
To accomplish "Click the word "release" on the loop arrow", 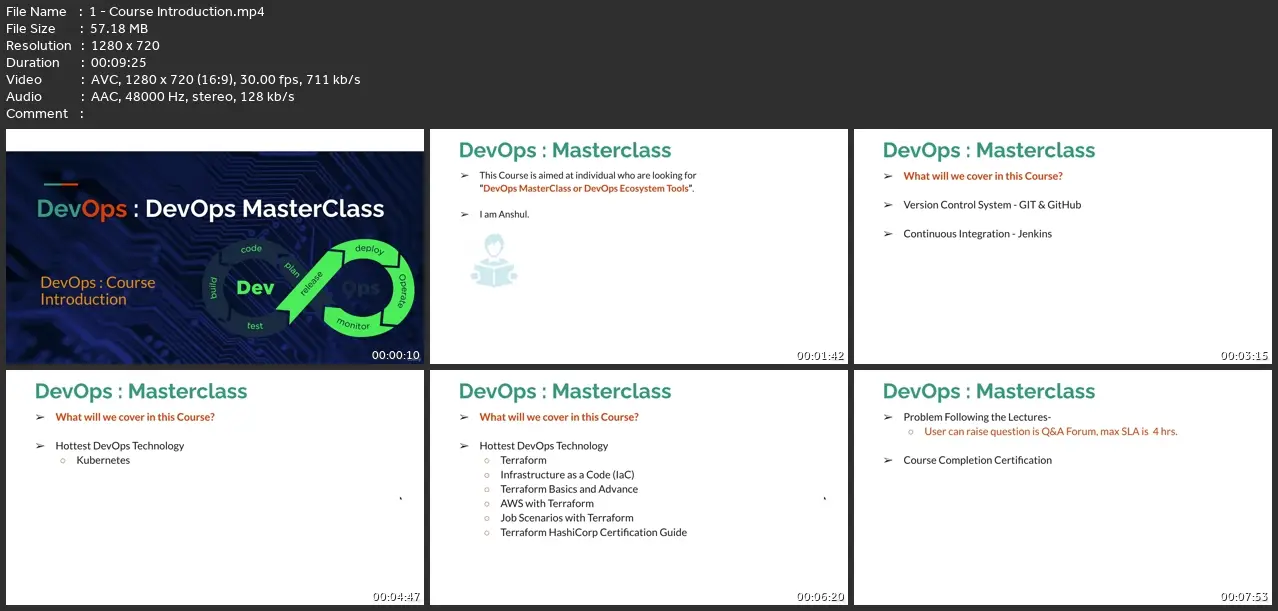I will (x=311, y=283).
